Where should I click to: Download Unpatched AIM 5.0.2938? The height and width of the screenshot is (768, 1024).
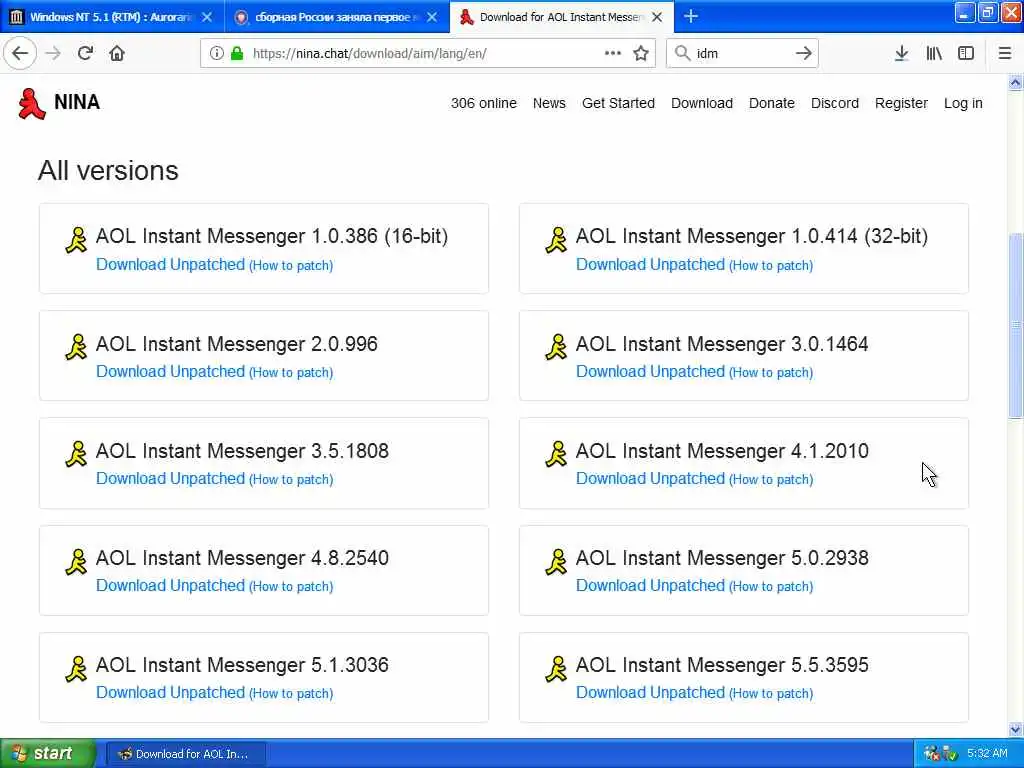tap(650, 586)
